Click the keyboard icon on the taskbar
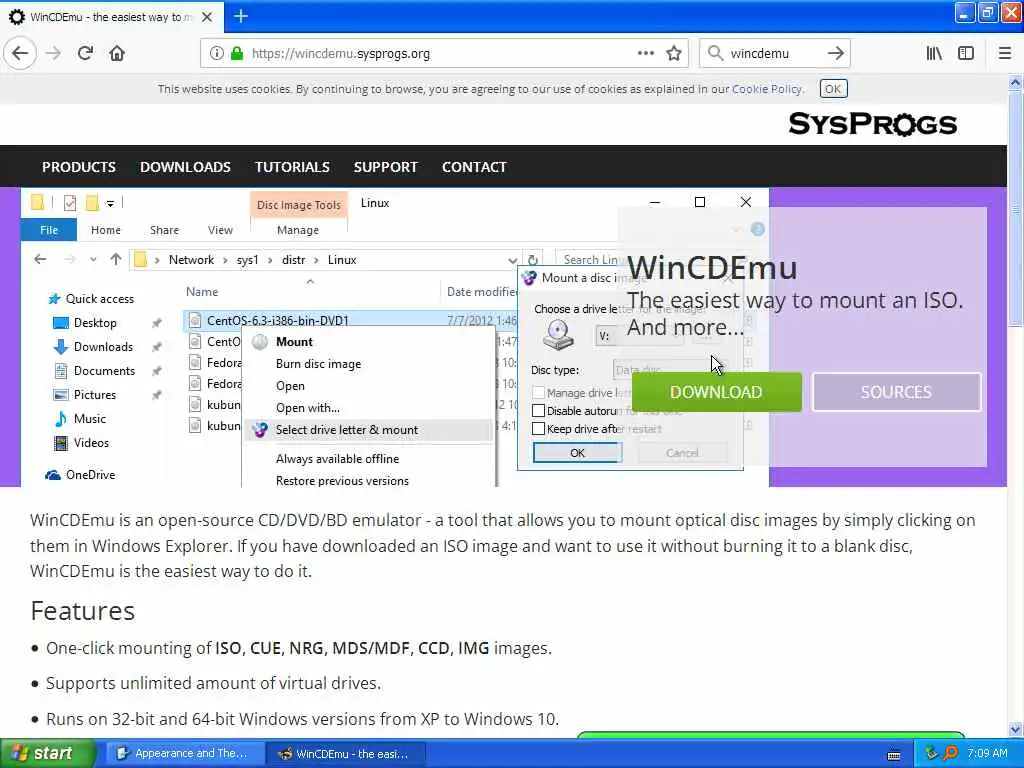The height and width of the screenshot is (768, 1024). (894, 755)
